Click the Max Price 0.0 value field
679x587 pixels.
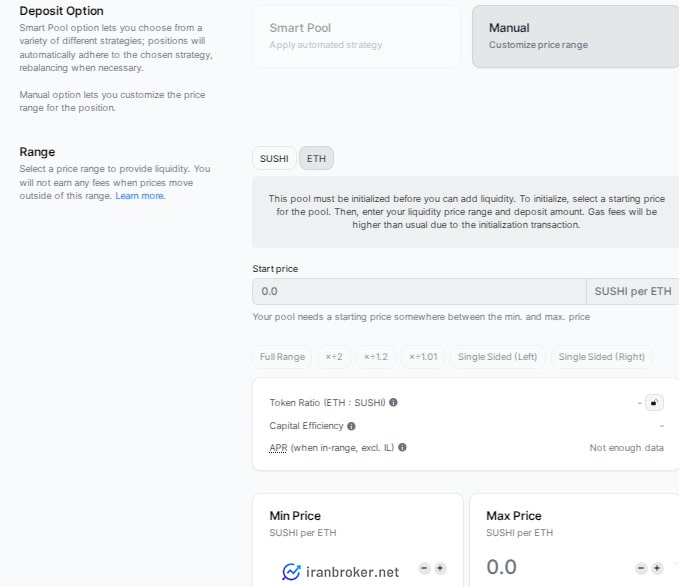click(x=501, y=567)
